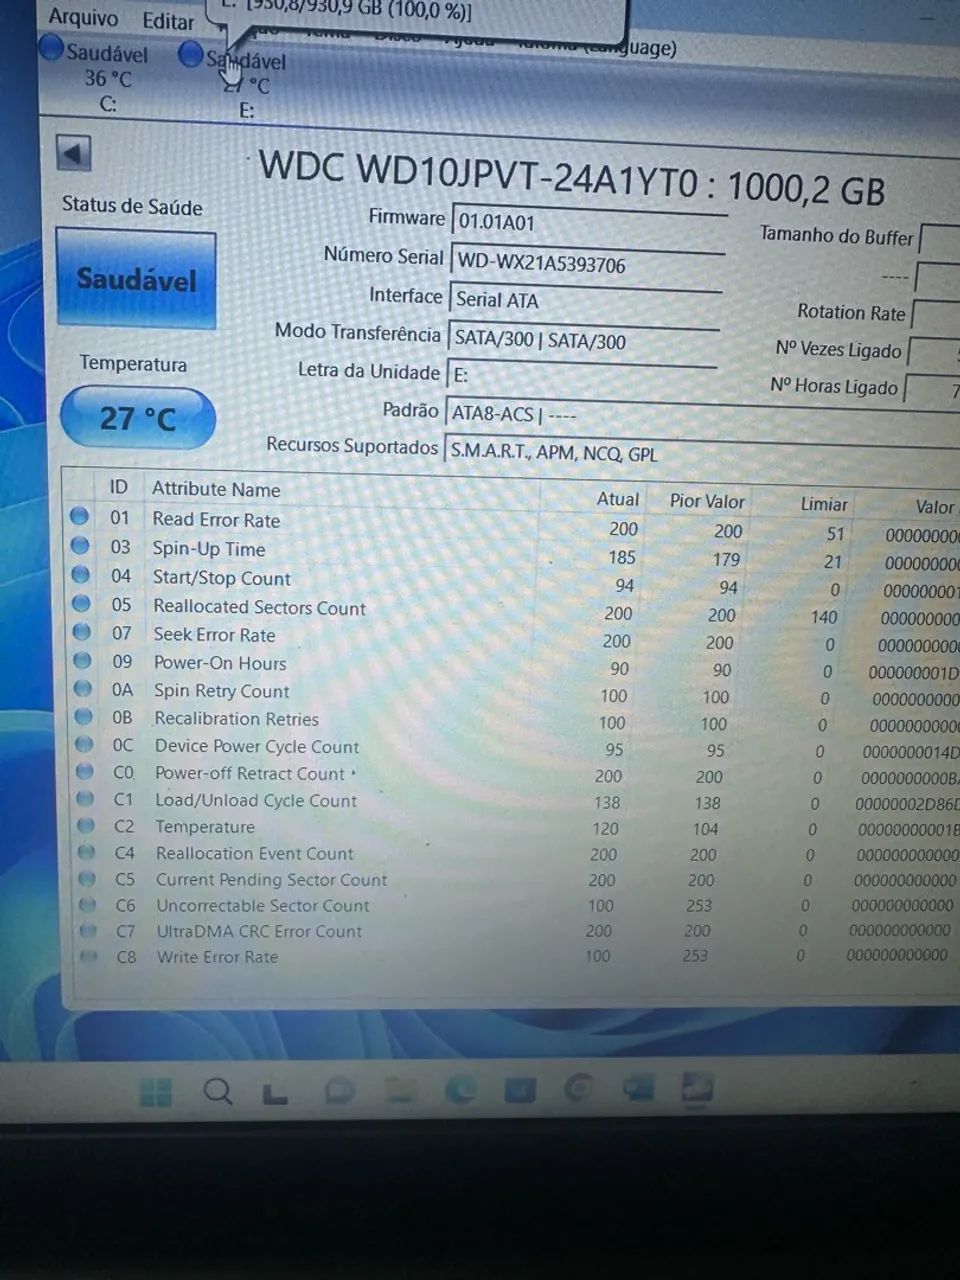Open Chat icon on the taskbar
The image size is (960, 1280).
point(339,1091)
